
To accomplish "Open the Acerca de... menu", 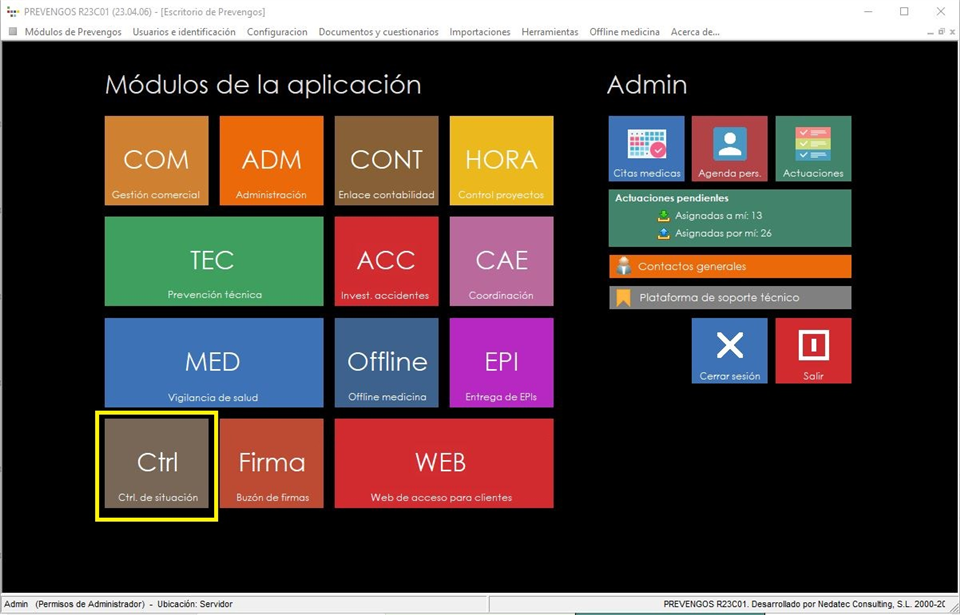I will point(695,32).
